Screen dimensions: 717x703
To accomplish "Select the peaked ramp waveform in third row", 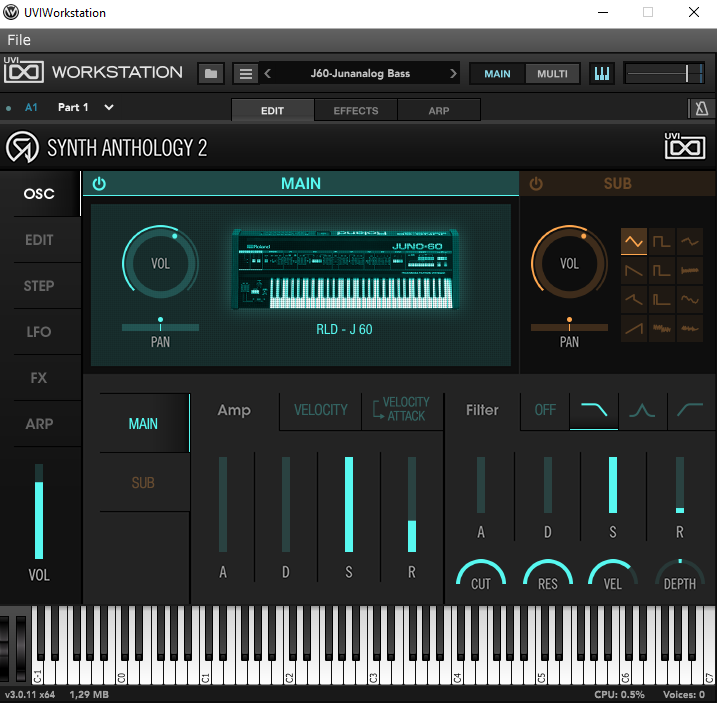I will pyautogui.click(x=634, y=300).
